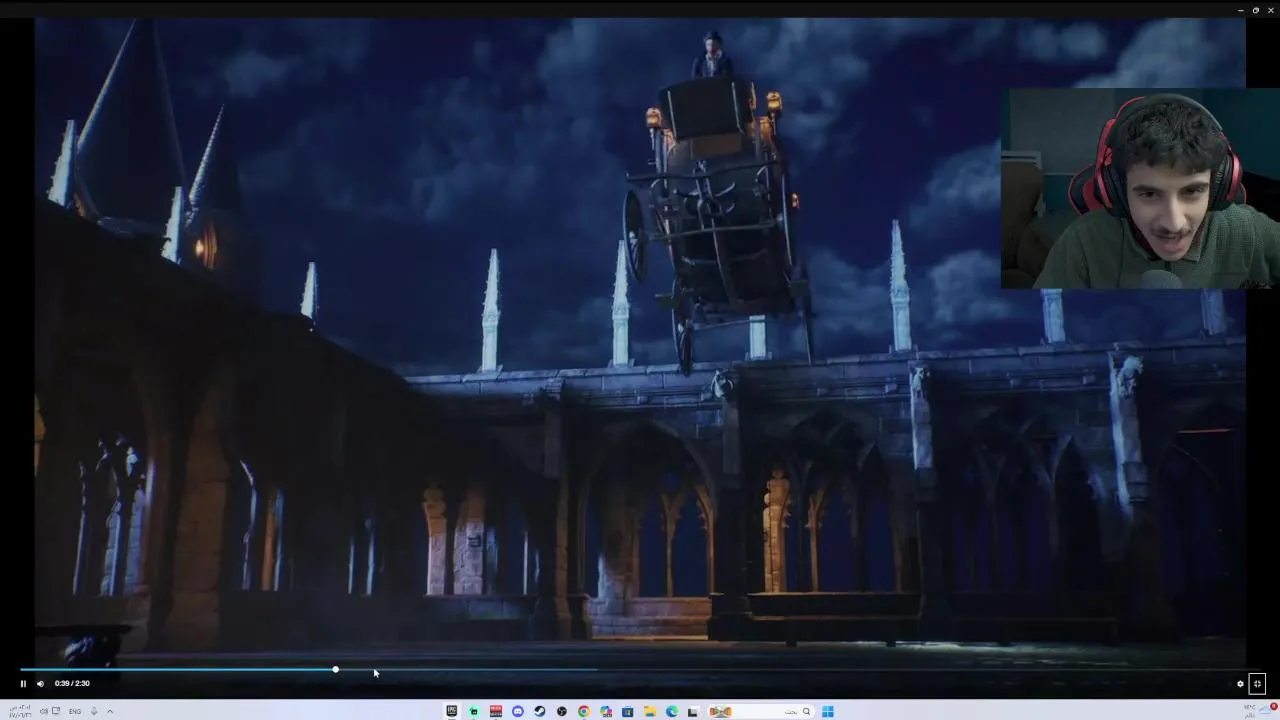Open the Copilot icon on the taskbar
The height and width of the screenshot is (720, 1280).
pyautogui.click(x=606, y=711)
